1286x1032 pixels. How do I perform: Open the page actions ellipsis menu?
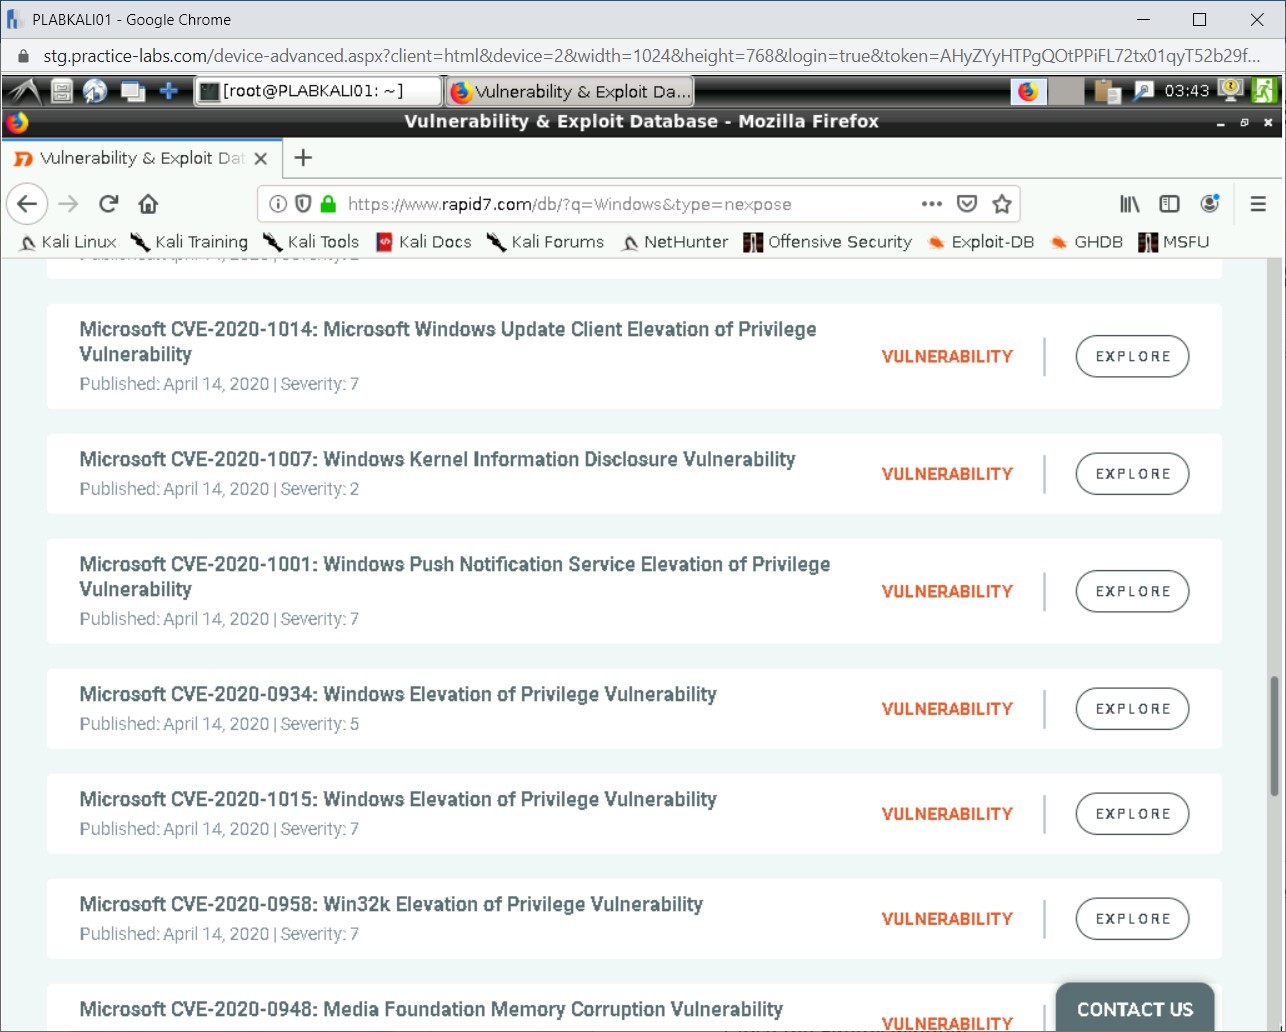point(931,203)
